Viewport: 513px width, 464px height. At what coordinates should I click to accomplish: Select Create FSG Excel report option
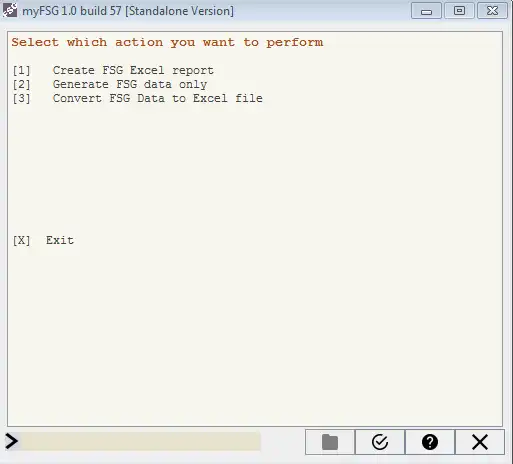pos(113,70)
